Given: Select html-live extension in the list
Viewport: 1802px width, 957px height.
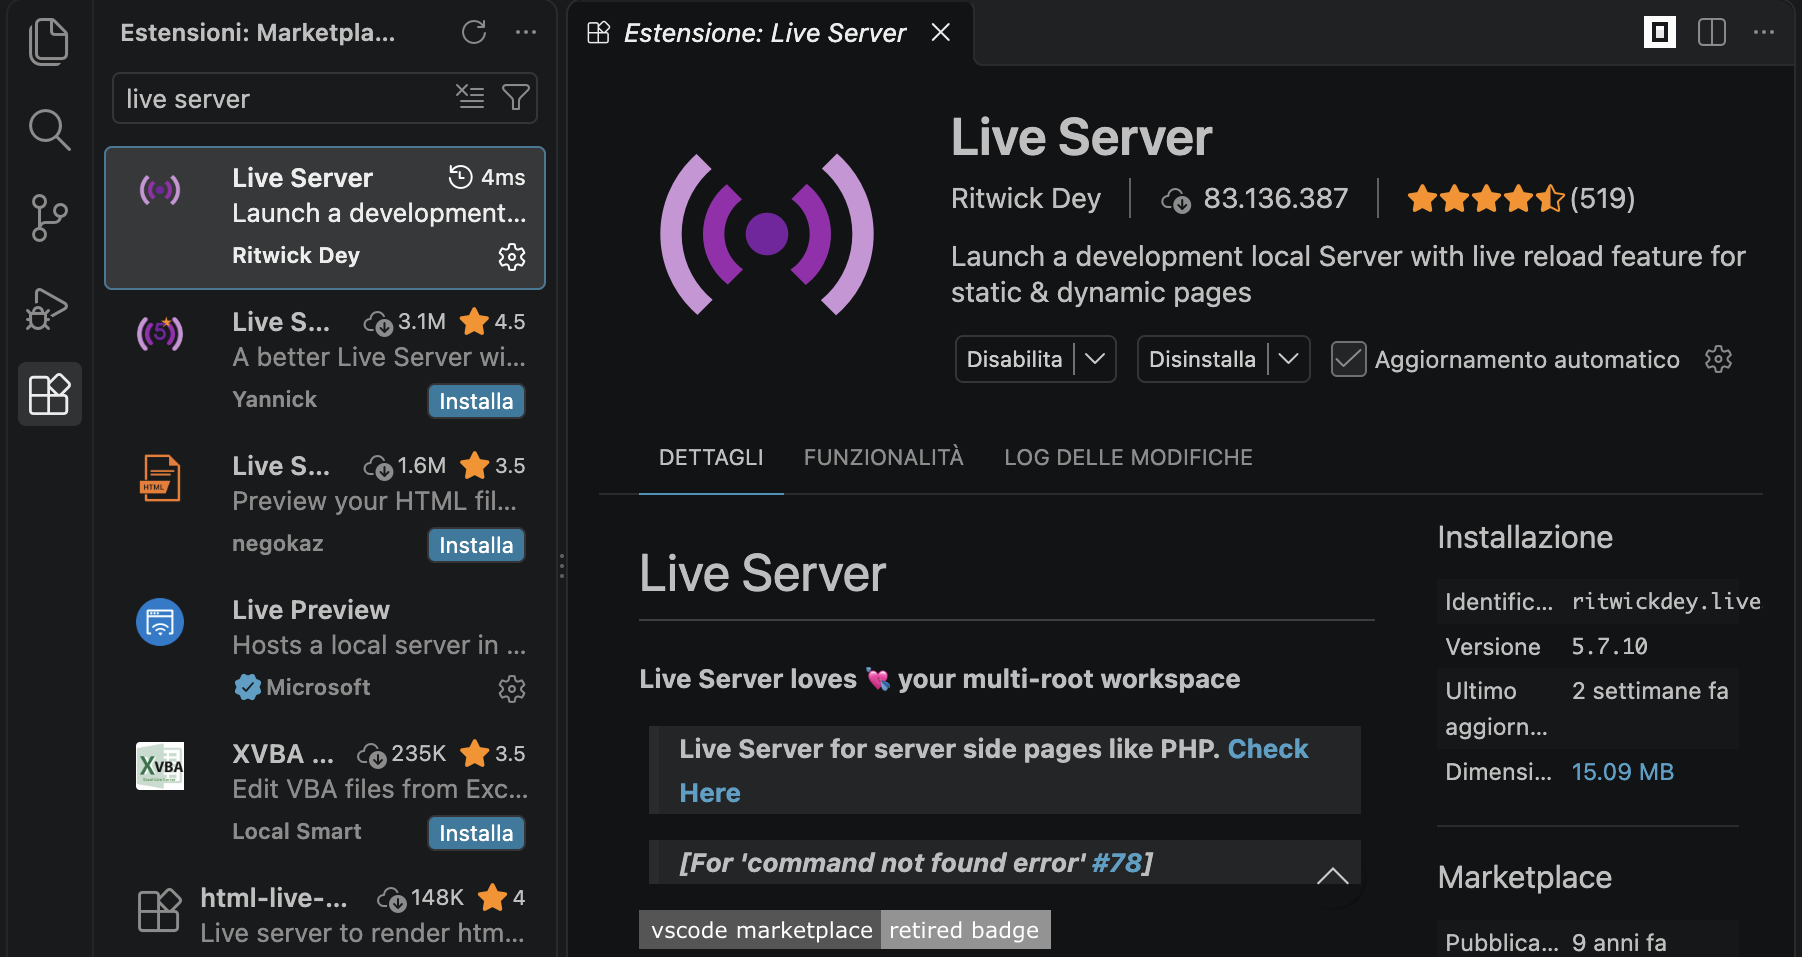Looking at the screenshot, I should click(x=325, y=913).
